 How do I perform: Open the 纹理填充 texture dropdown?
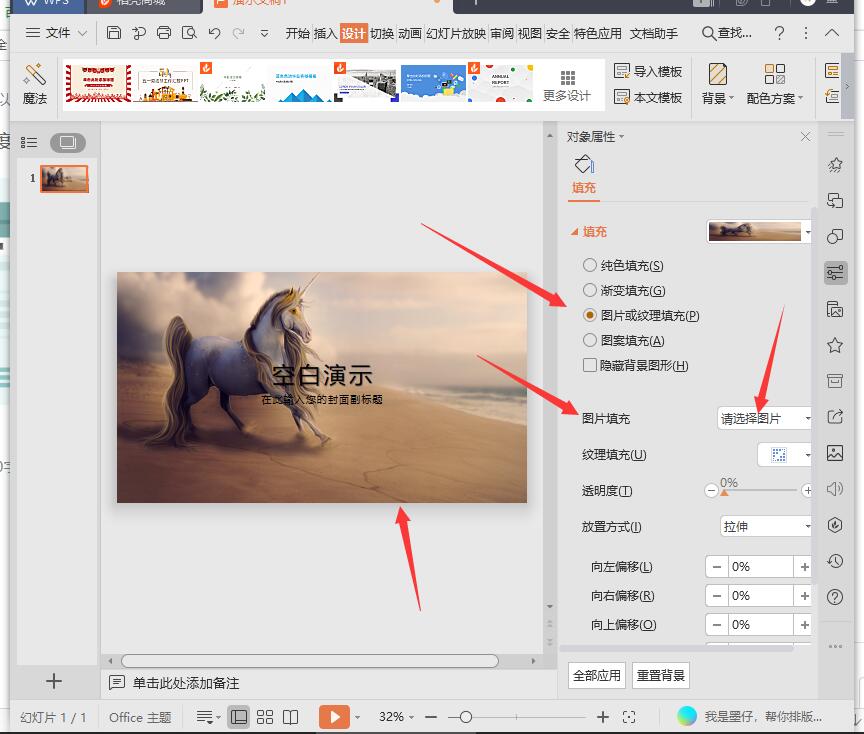(x=784, y=455)
